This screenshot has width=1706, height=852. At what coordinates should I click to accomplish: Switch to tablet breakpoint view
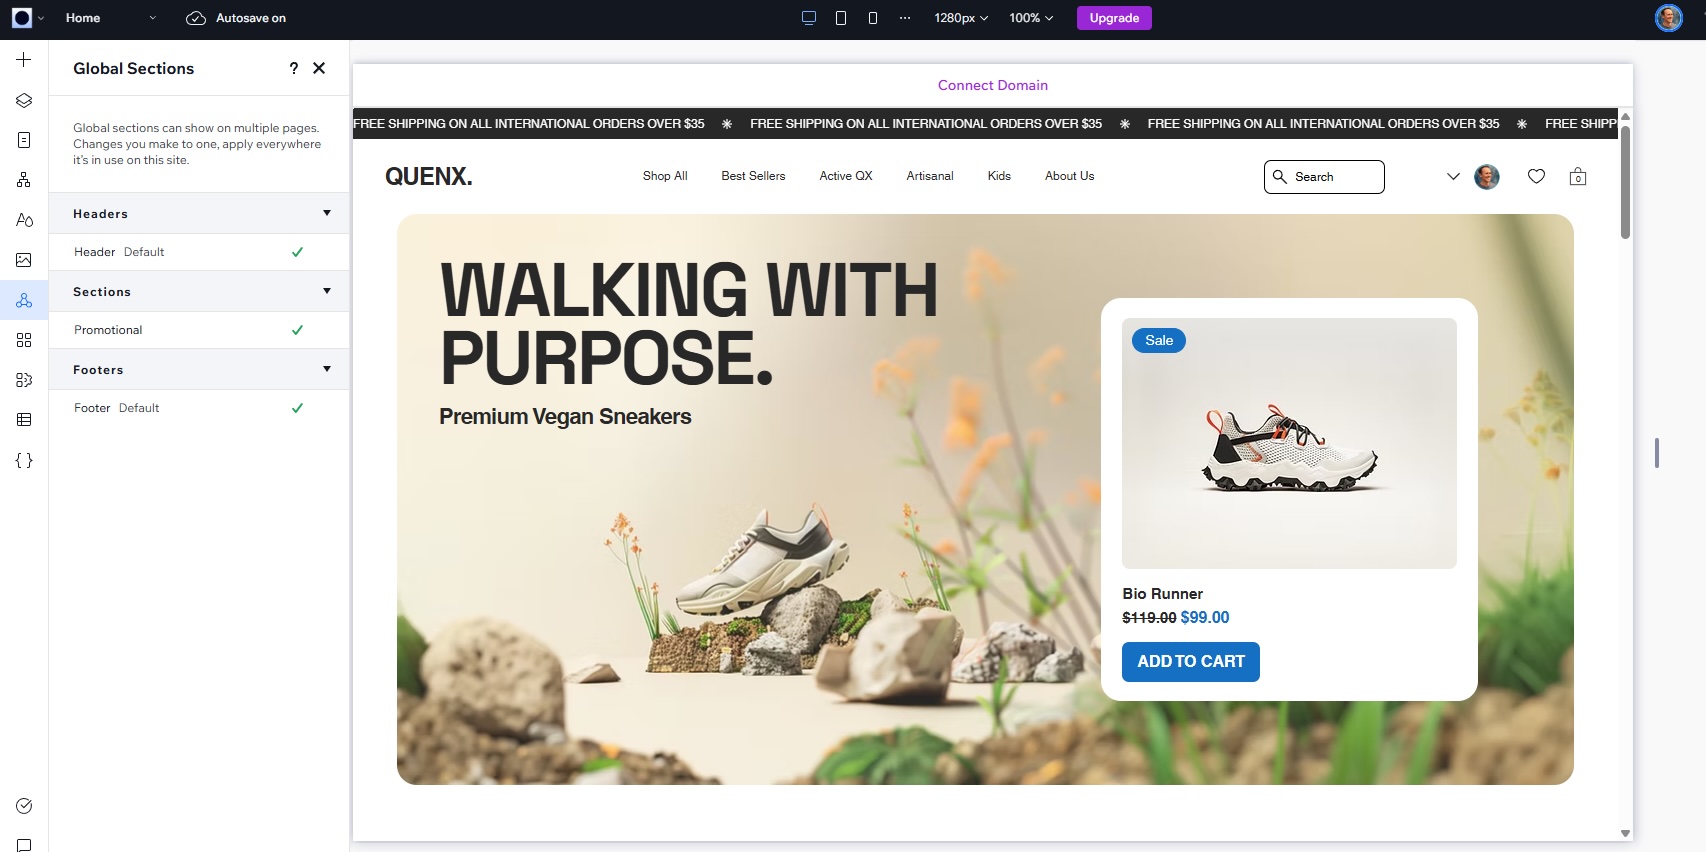point(841,18)
